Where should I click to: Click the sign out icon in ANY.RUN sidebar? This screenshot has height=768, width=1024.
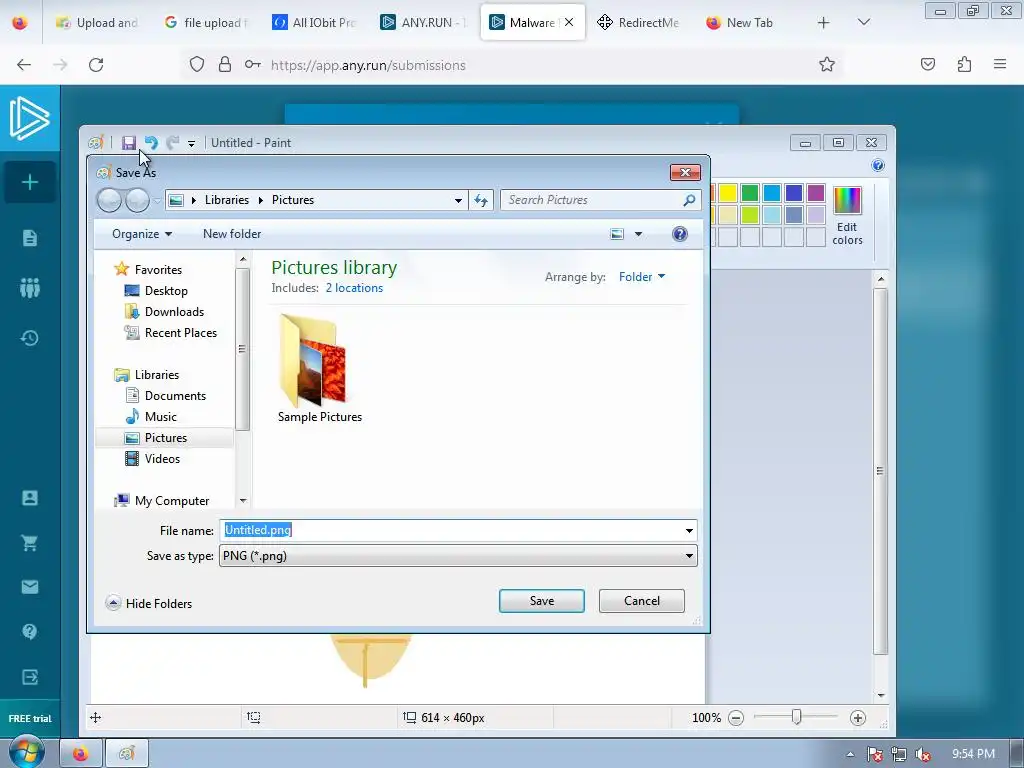click(29, 677)
